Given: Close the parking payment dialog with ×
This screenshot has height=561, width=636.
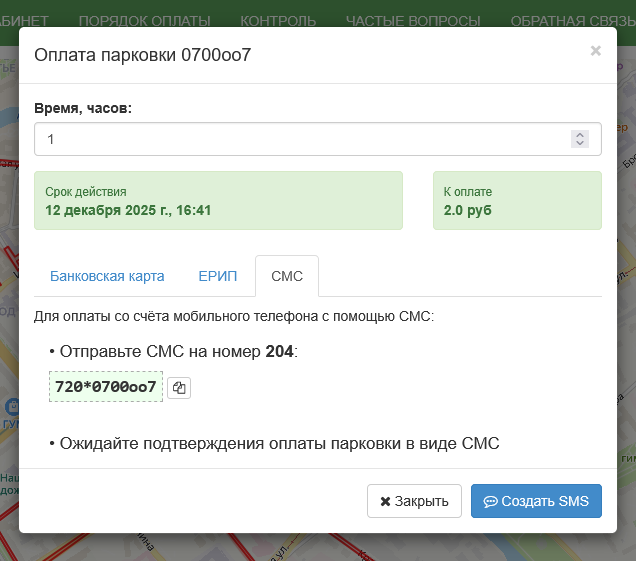Looking at the screenshot, I should tap(595, 50).
